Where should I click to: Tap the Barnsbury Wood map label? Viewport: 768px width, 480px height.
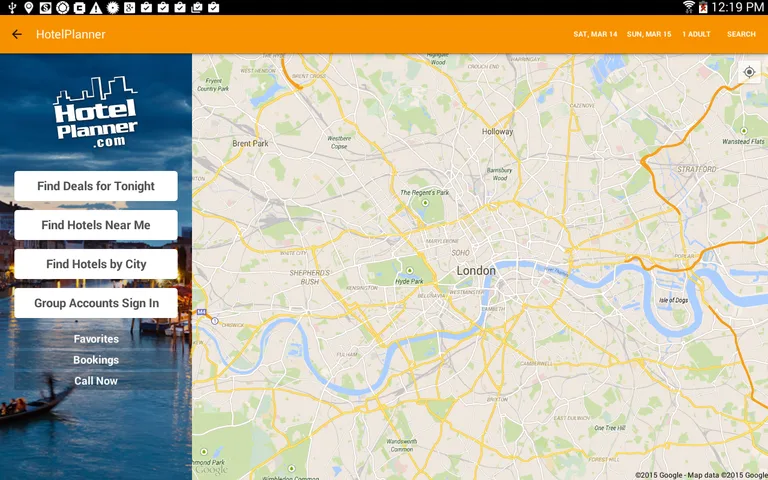[x=499, y=174]
